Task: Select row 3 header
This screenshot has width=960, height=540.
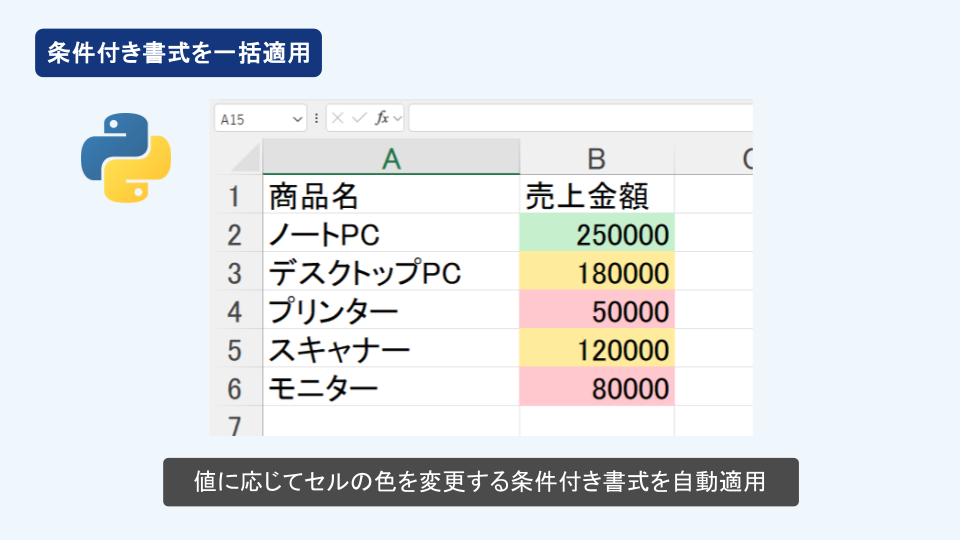Action: (x=236, y=271)
